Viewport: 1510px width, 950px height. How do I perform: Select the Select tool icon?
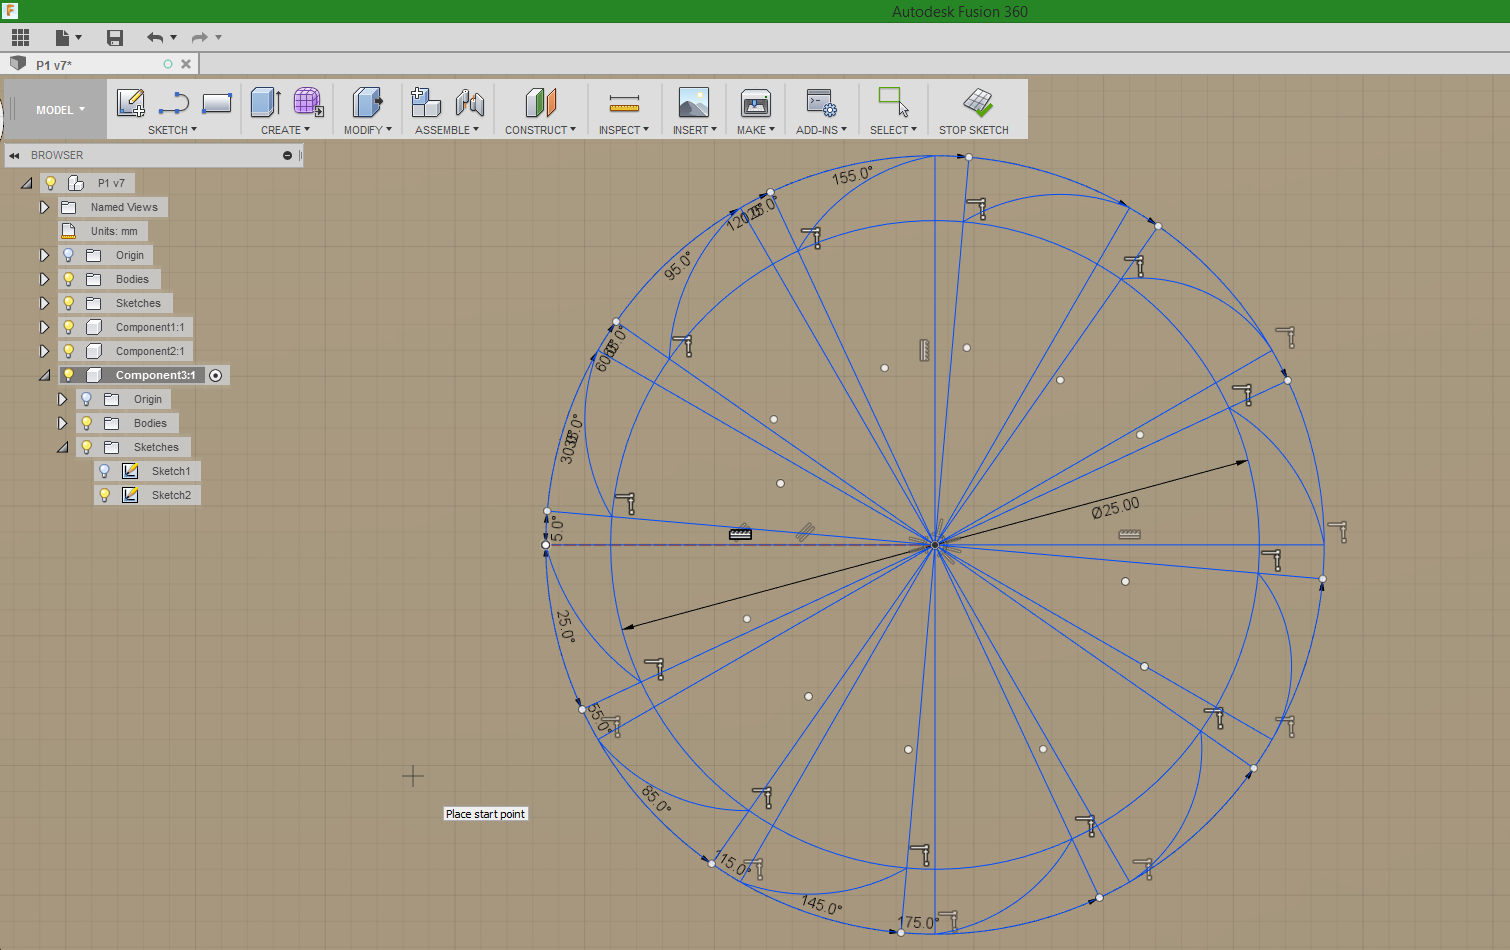[893, 102]
